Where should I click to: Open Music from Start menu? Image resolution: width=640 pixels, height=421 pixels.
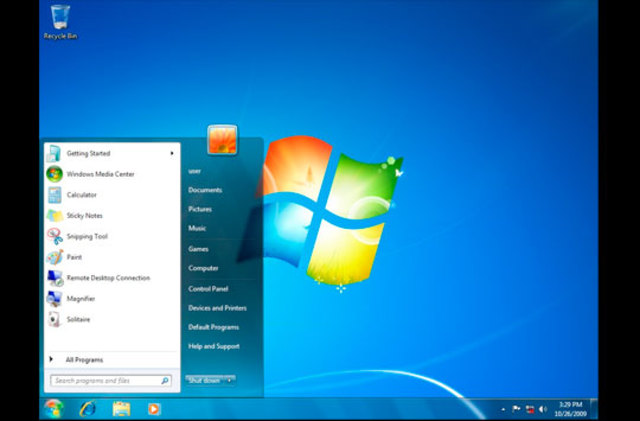[197, 228]
